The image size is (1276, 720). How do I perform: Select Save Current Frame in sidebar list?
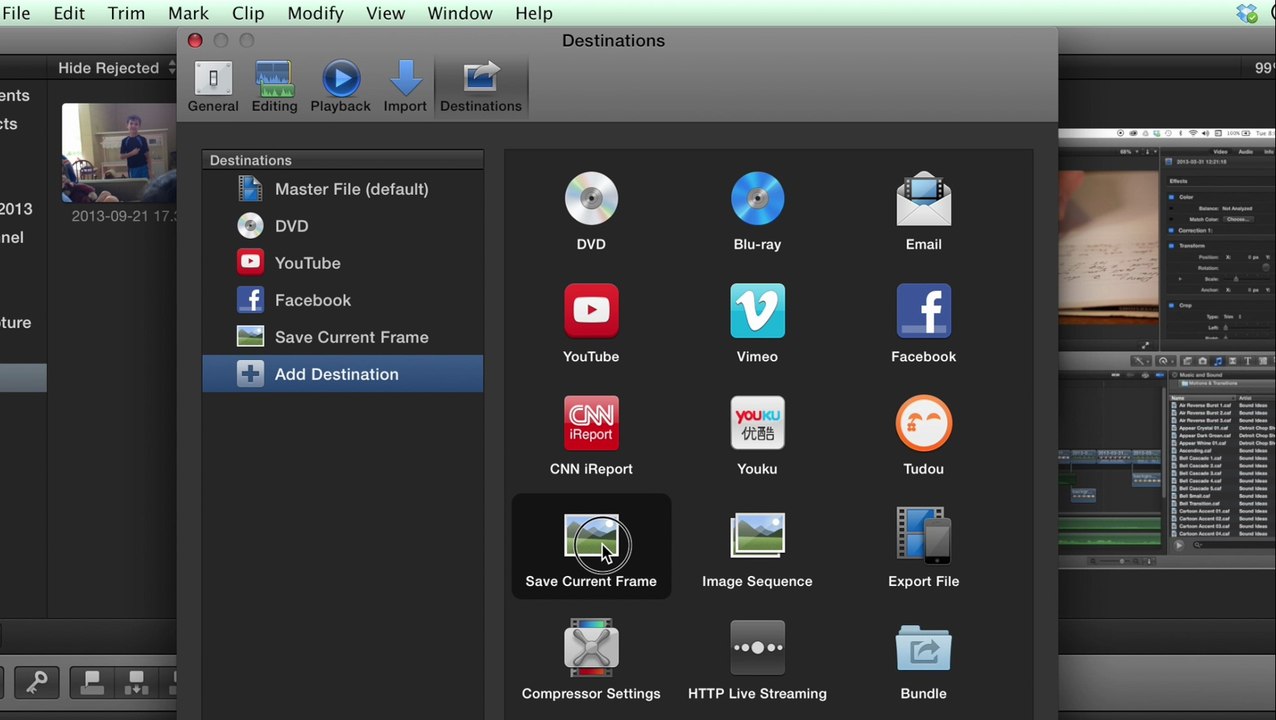pos(342,337)
